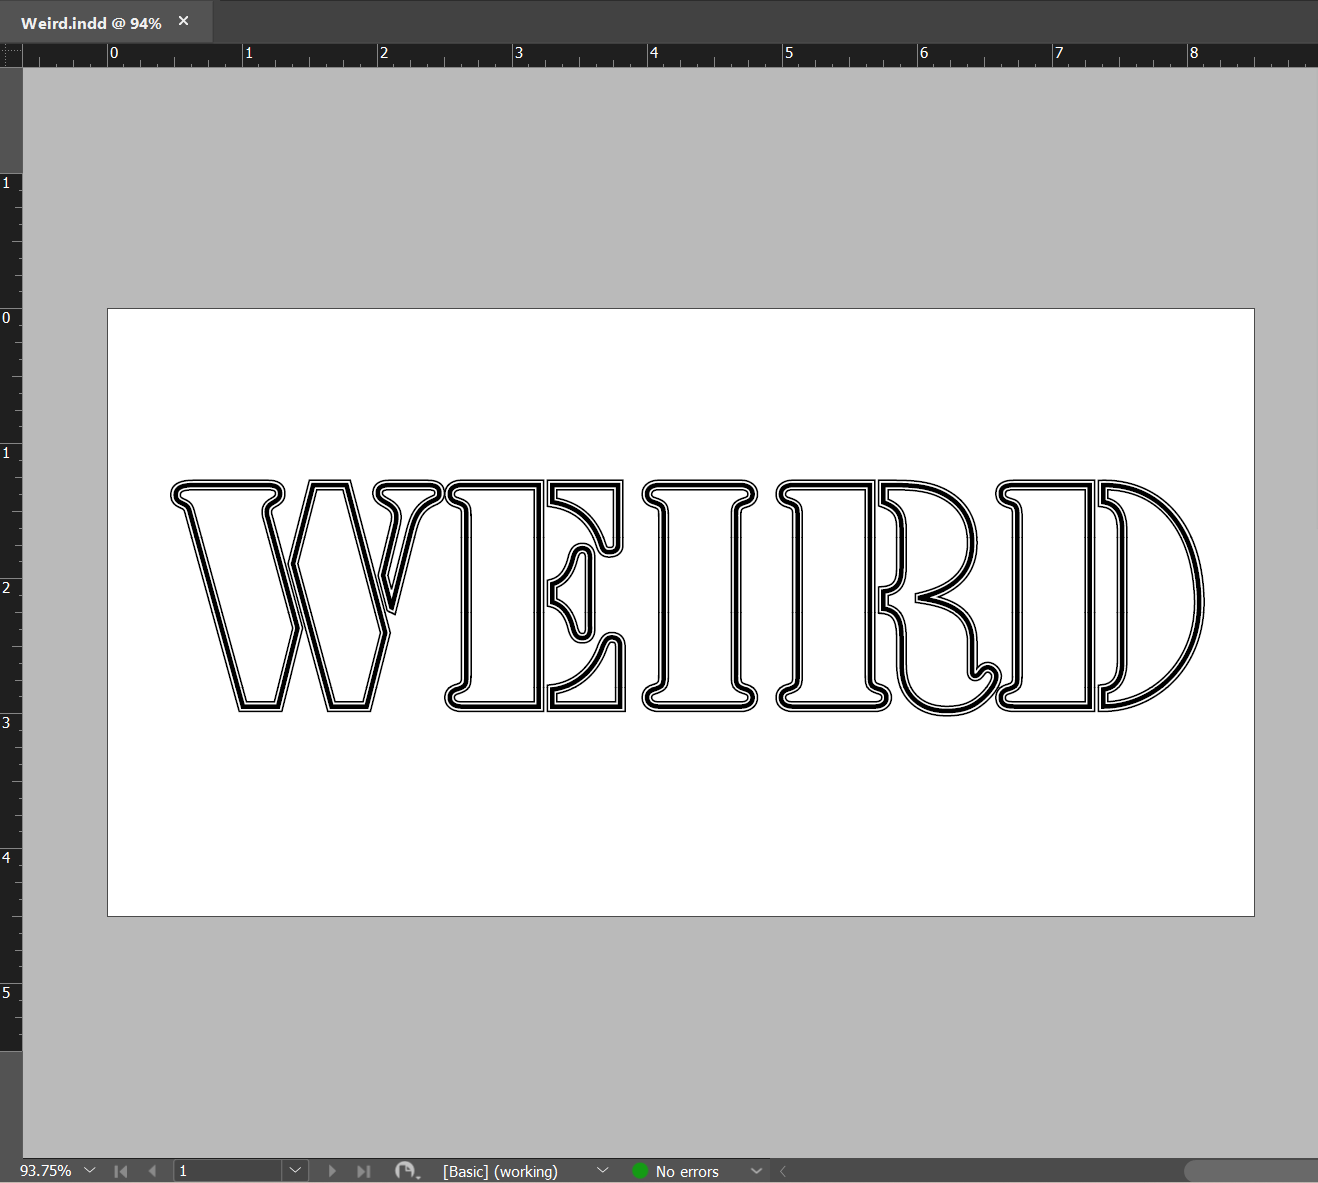Go to the first page
1318x1183 pixels.
coord(121,1171)
